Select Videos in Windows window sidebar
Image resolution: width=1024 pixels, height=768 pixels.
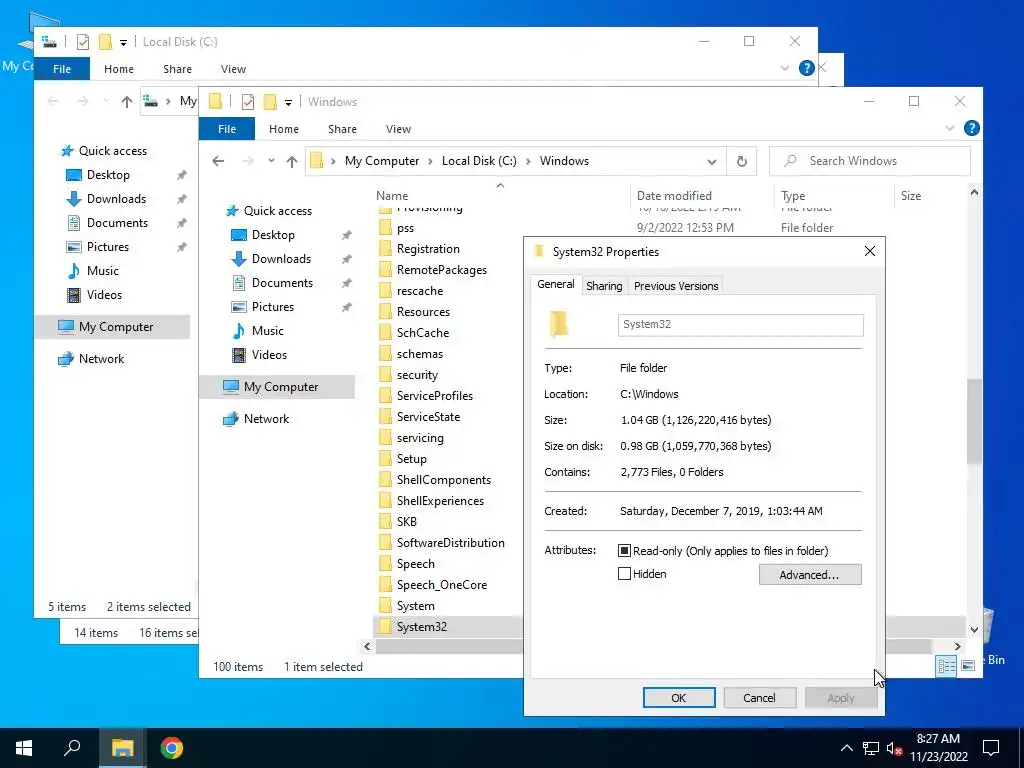click(269, 355)
